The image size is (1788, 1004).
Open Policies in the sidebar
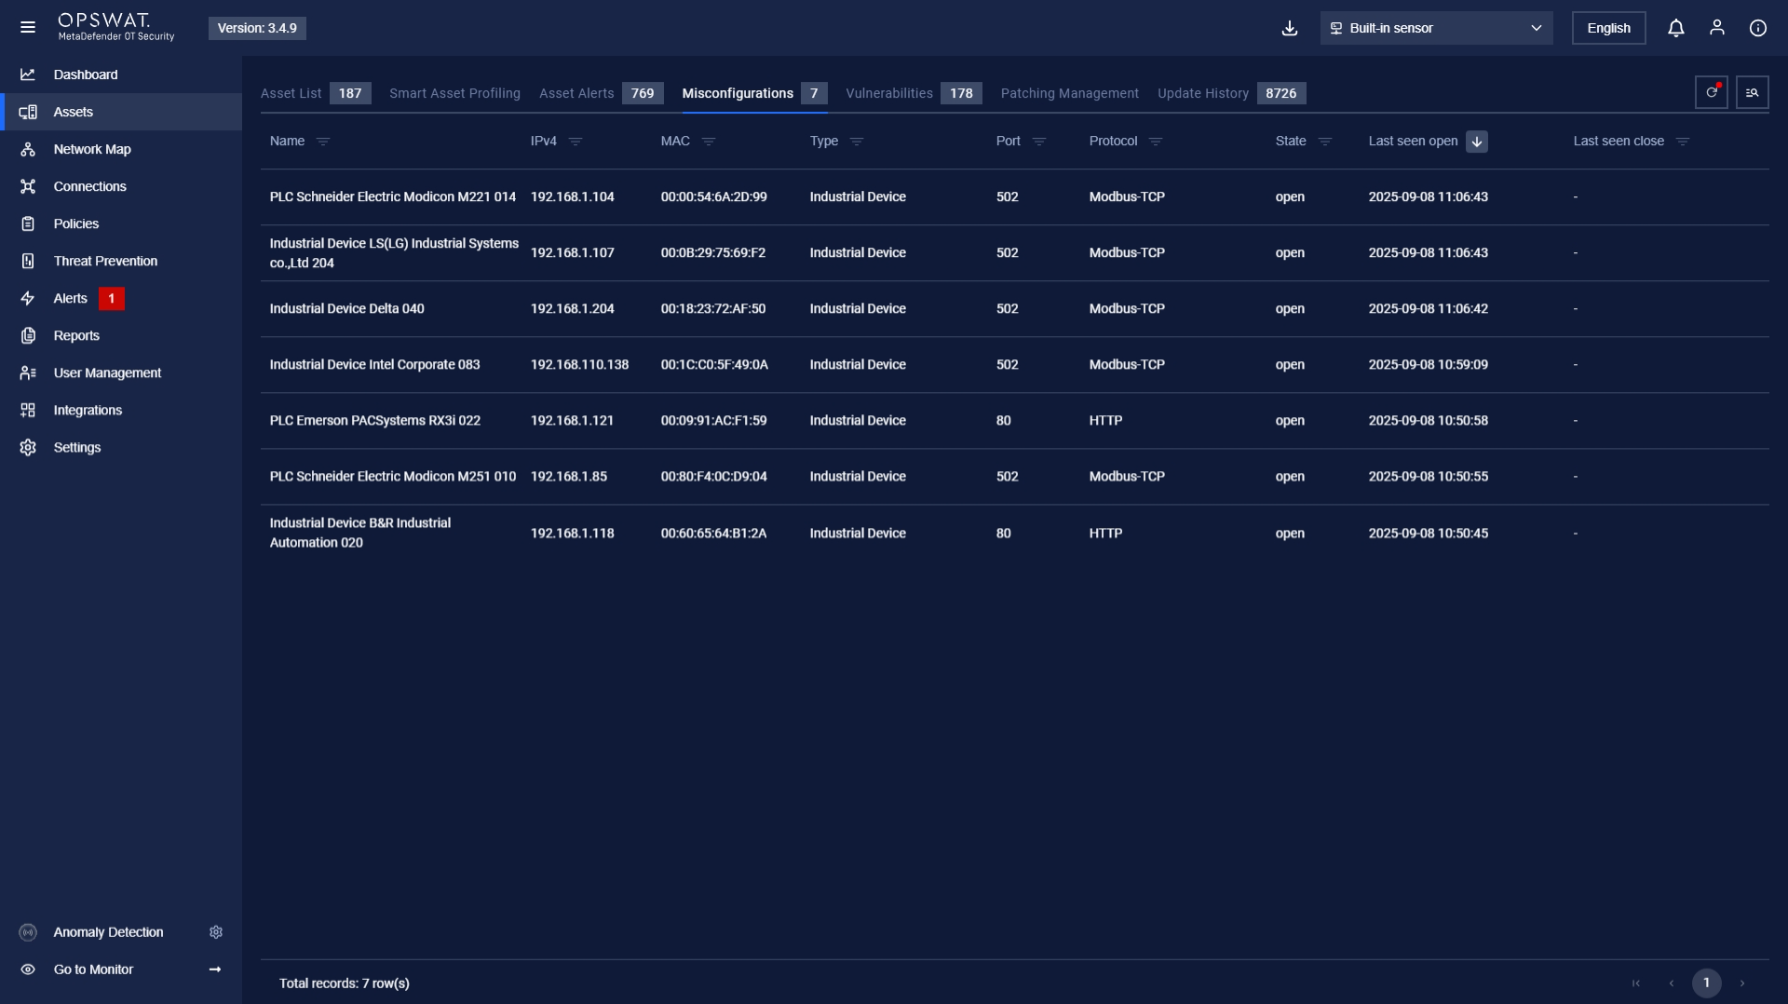121,224
